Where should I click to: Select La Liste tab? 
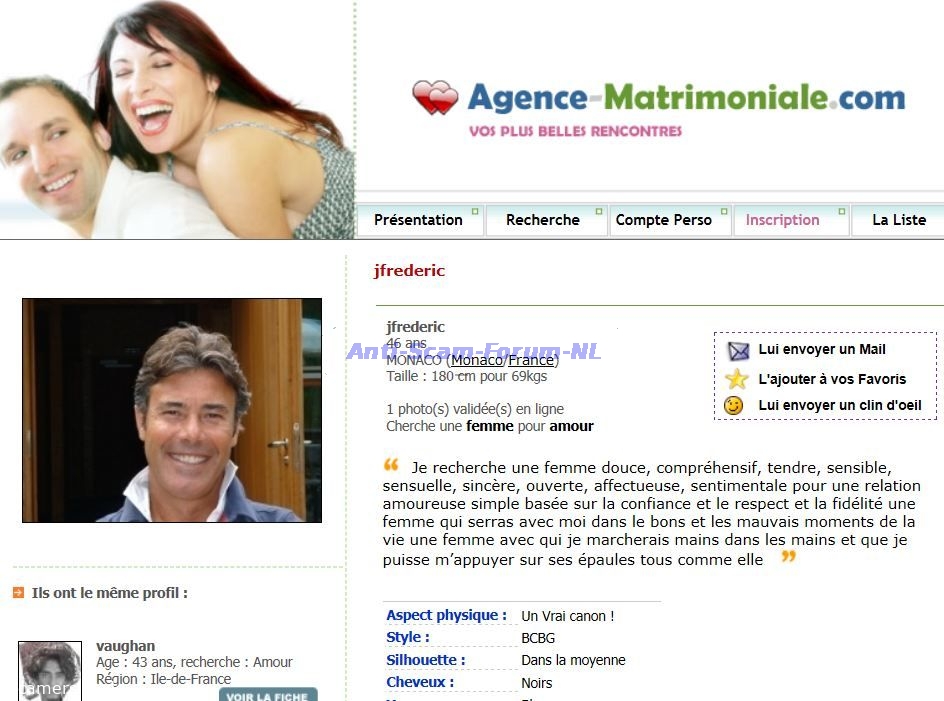898,220
